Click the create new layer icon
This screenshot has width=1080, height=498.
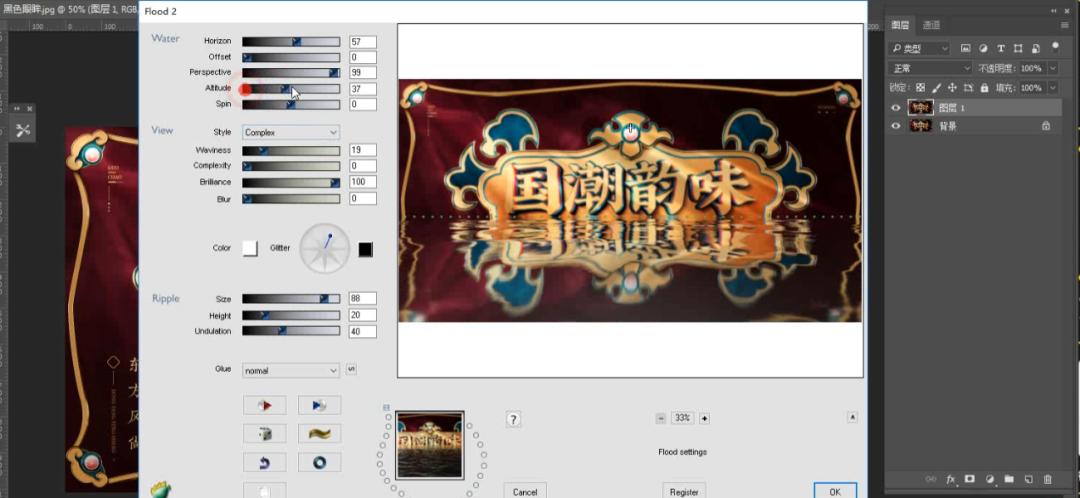[1028, 479]
